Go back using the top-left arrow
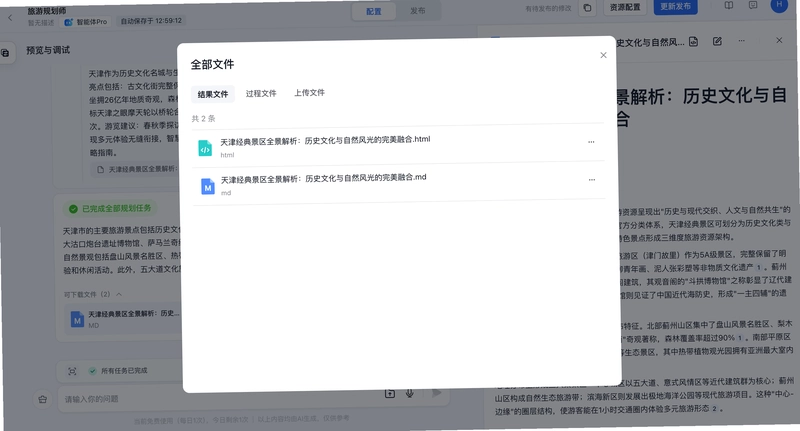Viewport: 800px width, 431px height. (10, 18)
